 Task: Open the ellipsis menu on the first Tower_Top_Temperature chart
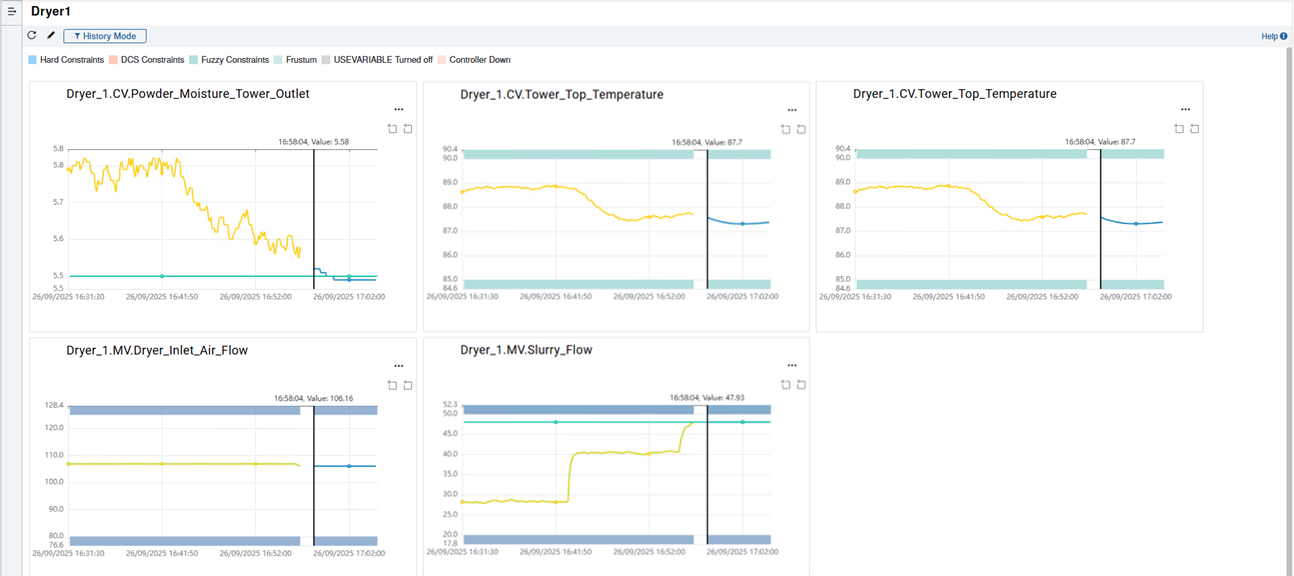tap(792, 110)
